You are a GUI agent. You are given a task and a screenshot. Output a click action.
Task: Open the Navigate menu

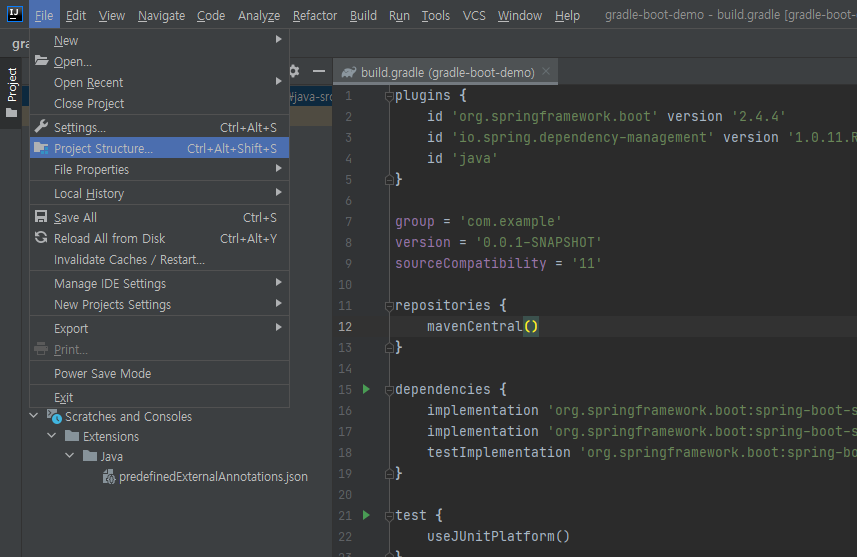[161, 15]
